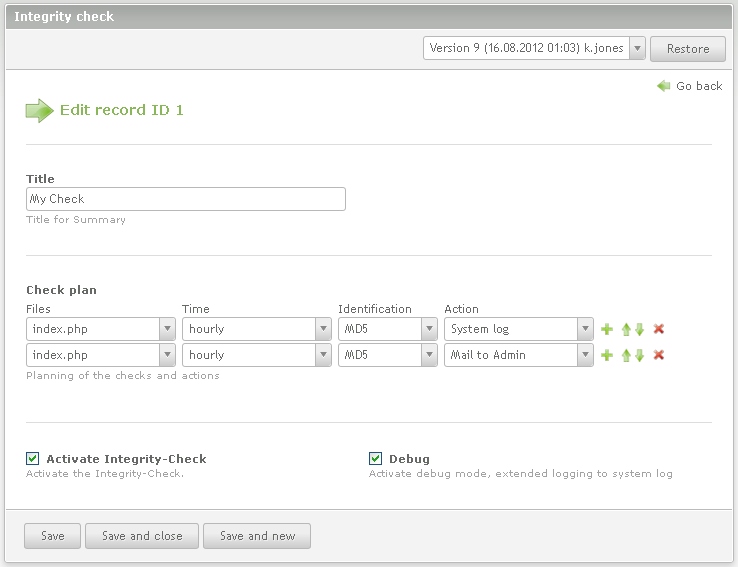Add a row after Mail to Admin row
The height and width of the screenshot is (567, 738).
[x=606, y=355]
